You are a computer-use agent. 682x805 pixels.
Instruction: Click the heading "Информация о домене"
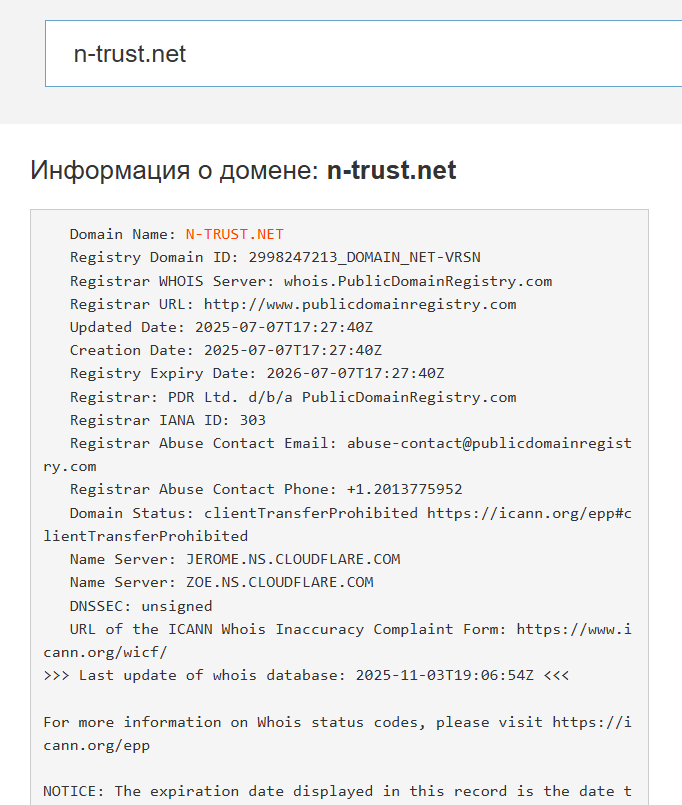tap(243, 170)
